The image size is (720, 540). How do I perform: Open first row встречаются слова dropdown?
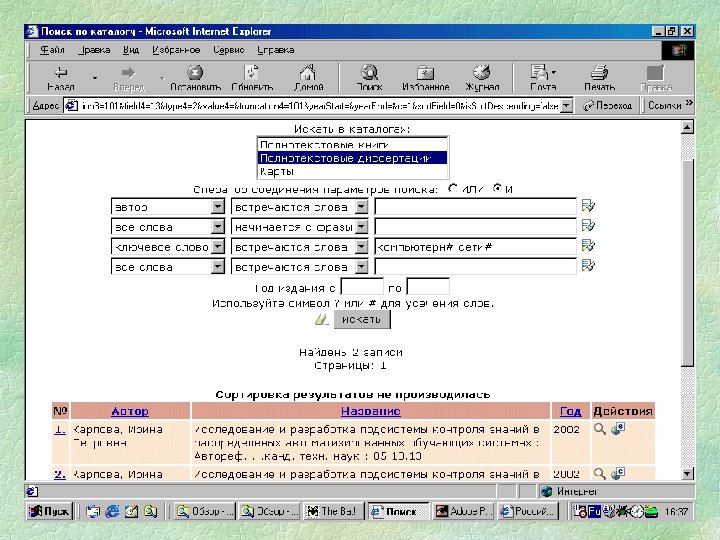(361, 207)
